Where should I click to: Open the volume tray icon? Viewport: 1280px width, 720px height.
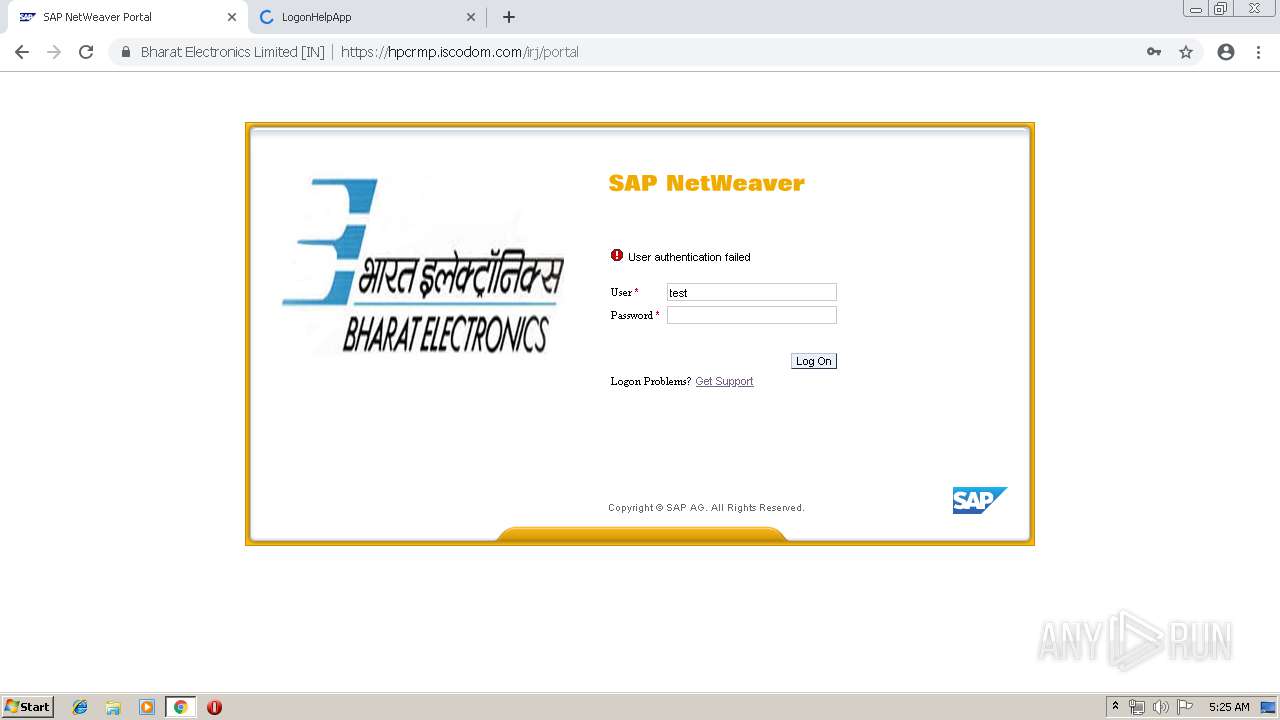point(1160,707)
